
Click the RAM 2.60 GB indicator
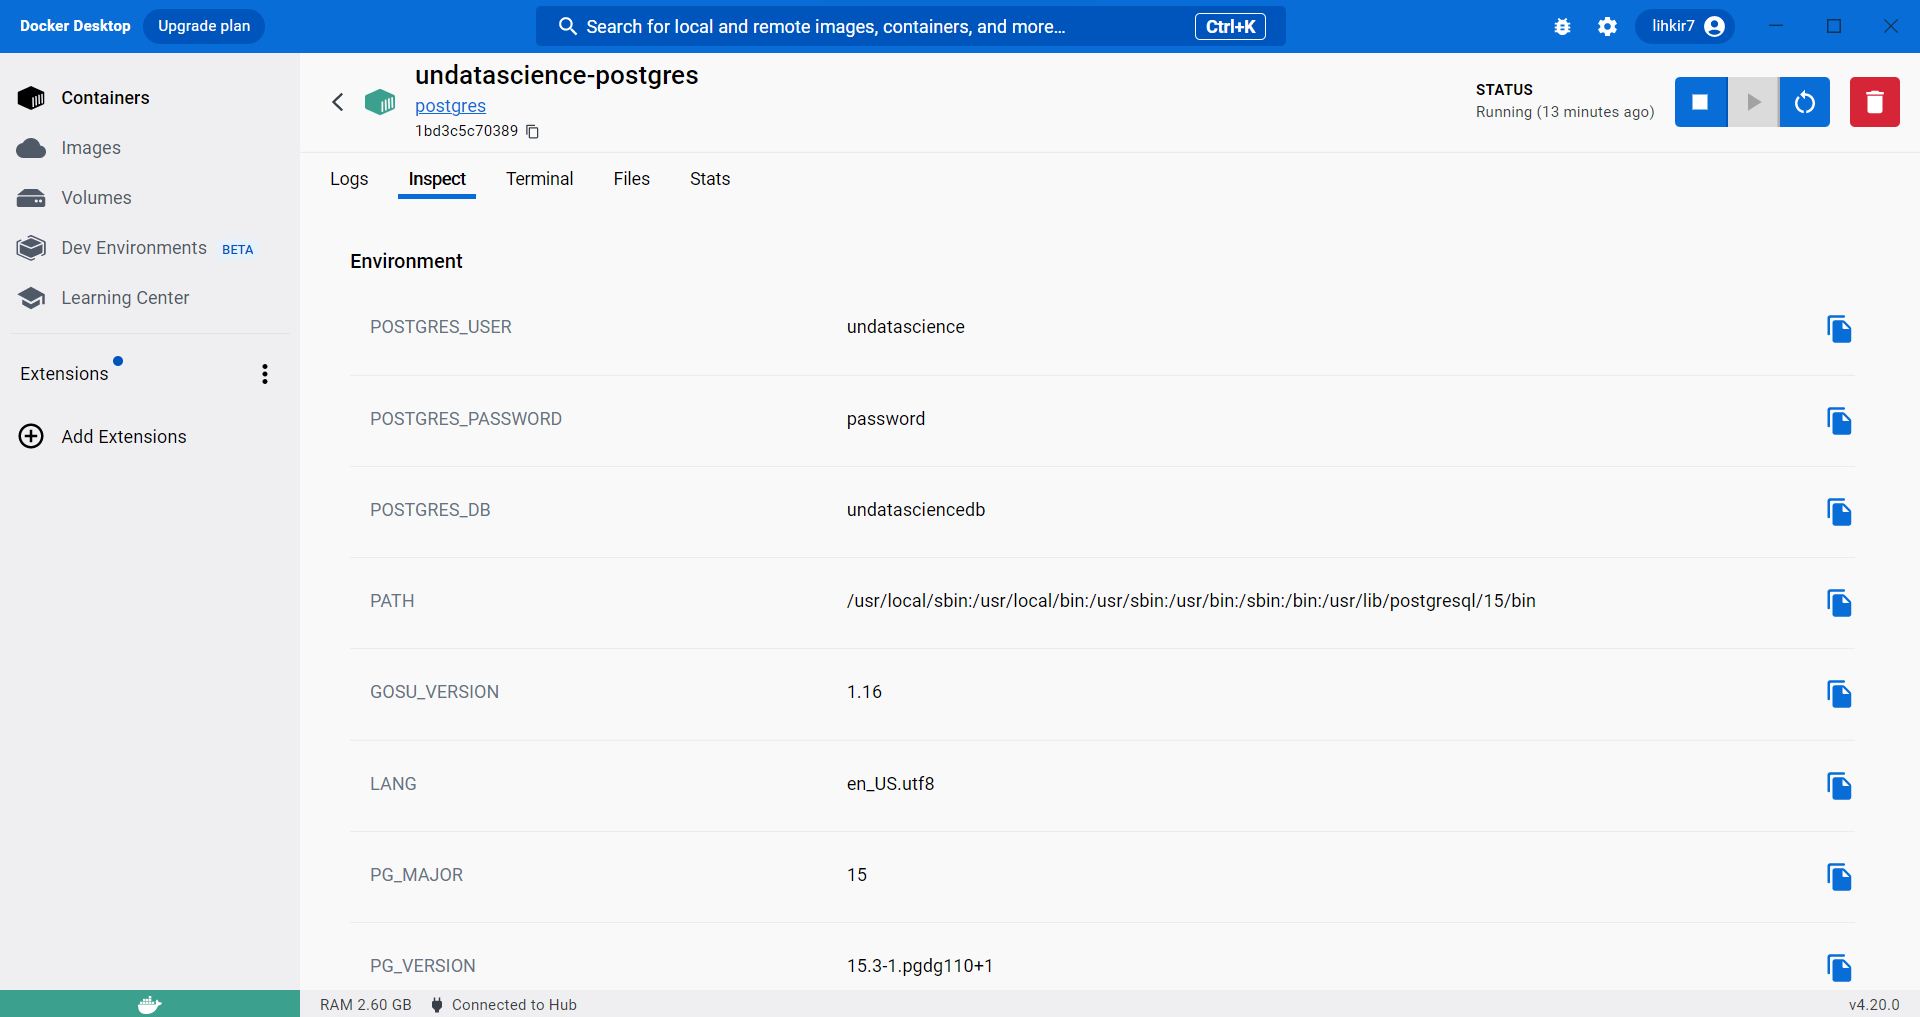point(366,1005)
